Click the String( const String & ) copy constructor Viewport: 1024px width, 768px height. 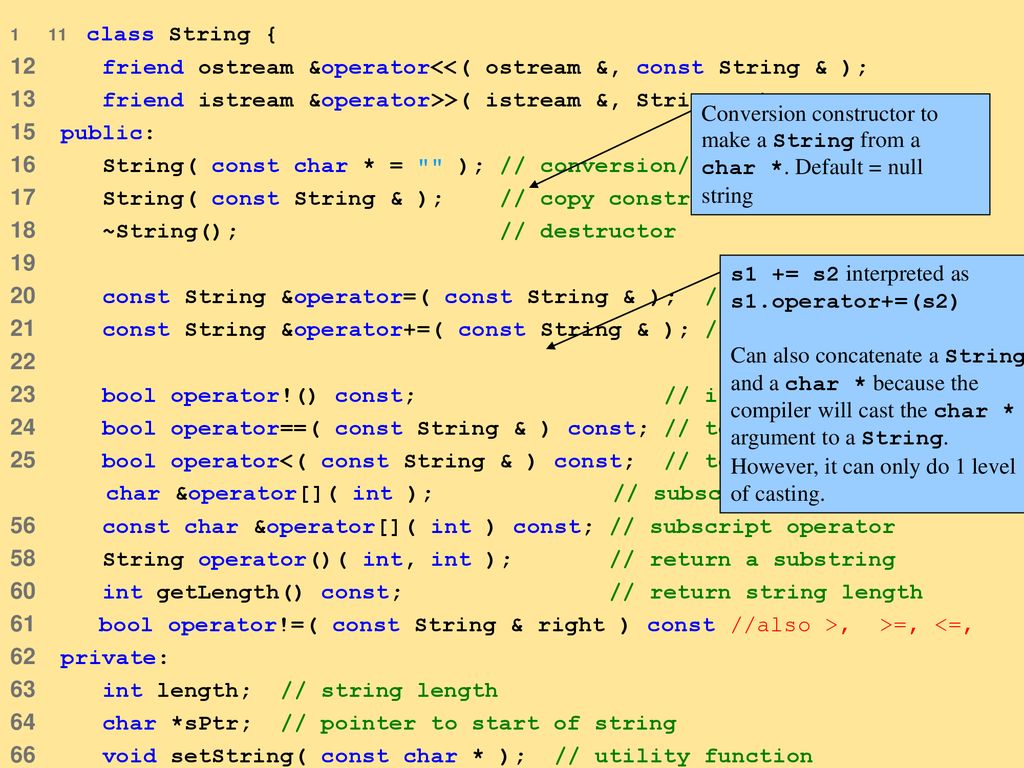272,199
